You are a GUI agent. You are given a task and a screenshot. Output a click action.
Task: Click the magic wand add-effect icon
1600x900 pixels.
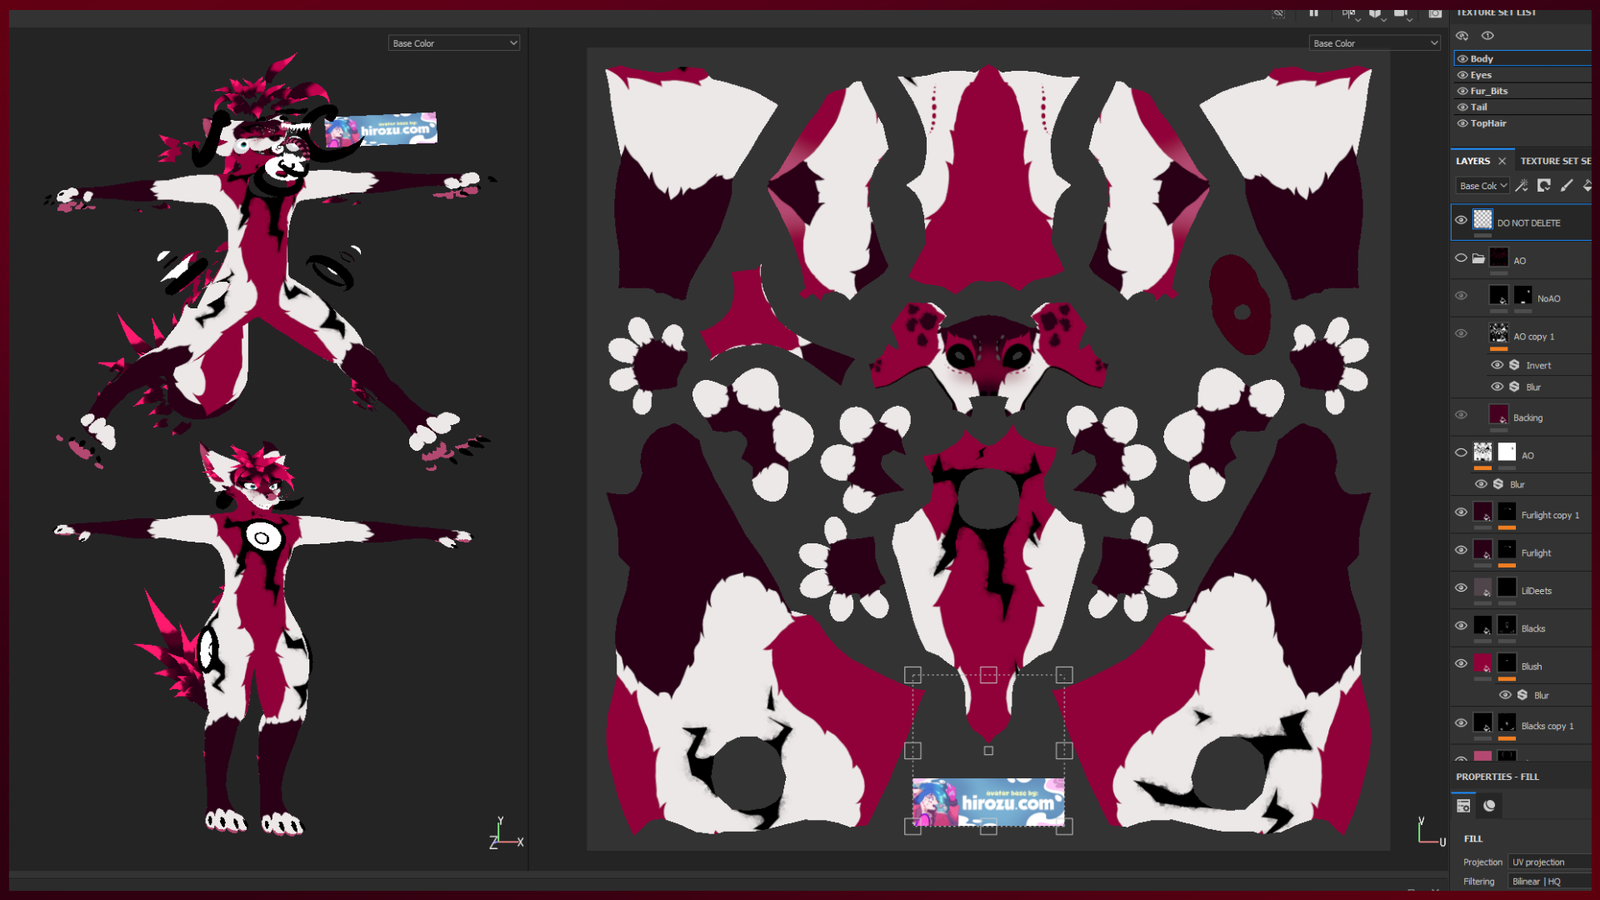pos(1521,186)
